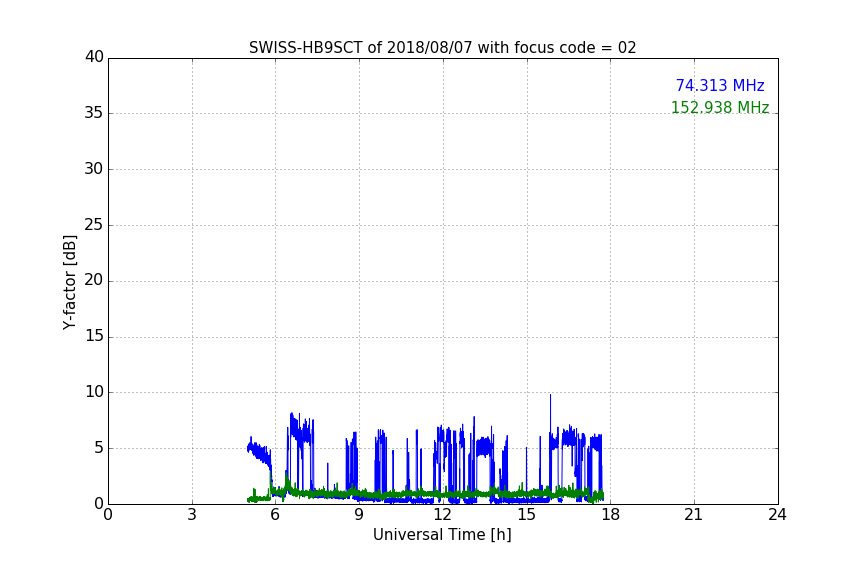The width and height of the screenshot is (864, 576).
Task: Click the x-axis tick label '24'
Action: point(777,515)
